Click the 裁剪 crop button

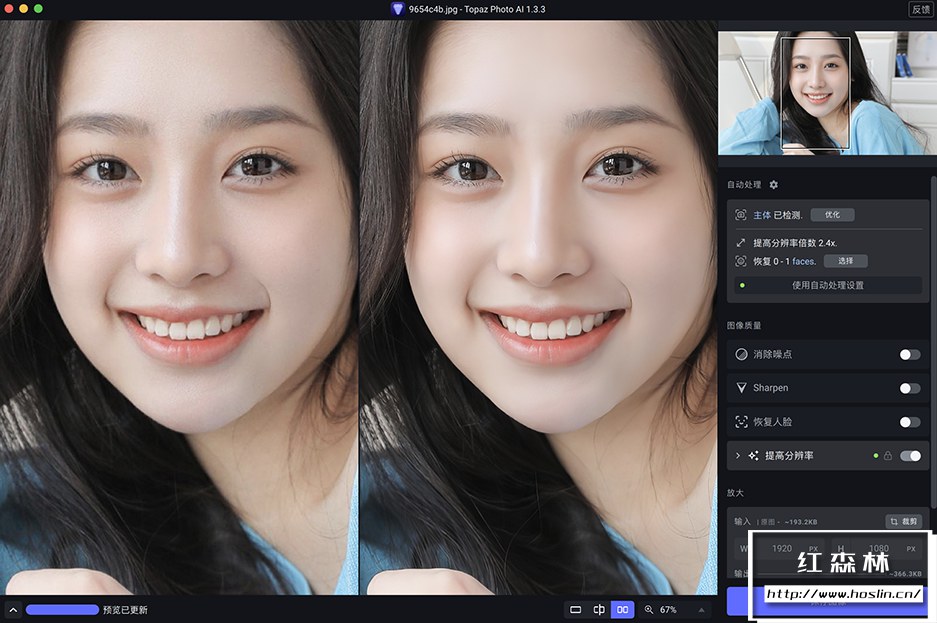[904, 521]
